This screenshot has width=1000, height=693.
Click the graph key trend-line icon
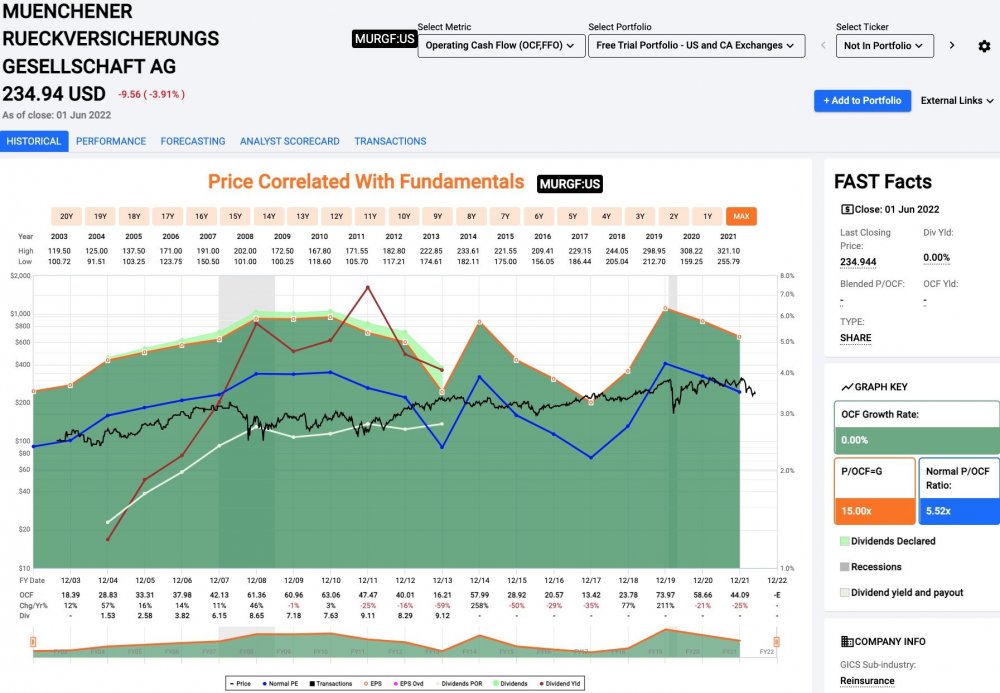846,387
